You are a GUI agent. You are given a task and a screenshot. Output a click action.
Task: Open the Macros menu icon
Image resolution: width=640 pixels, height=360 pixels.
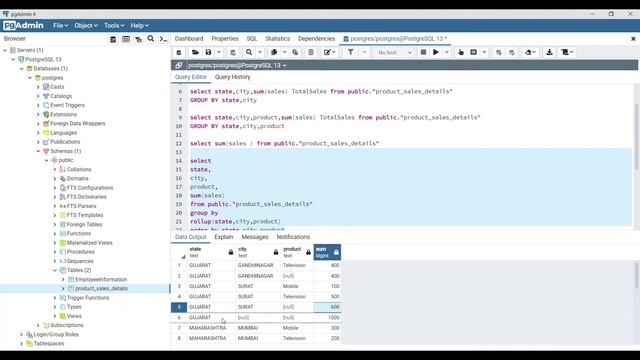567,52
